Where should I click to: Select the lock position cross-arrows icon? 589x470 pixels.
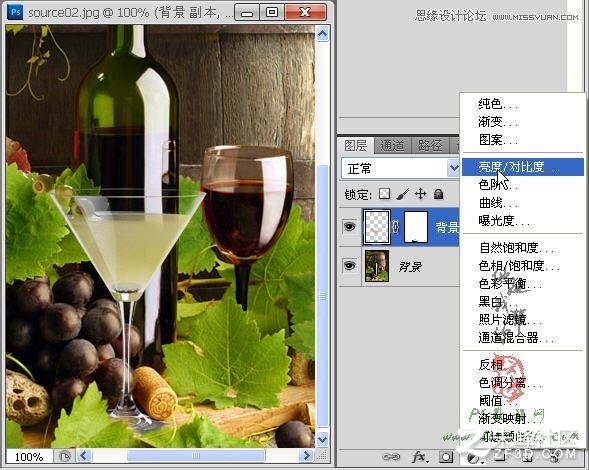coord(420,194)
